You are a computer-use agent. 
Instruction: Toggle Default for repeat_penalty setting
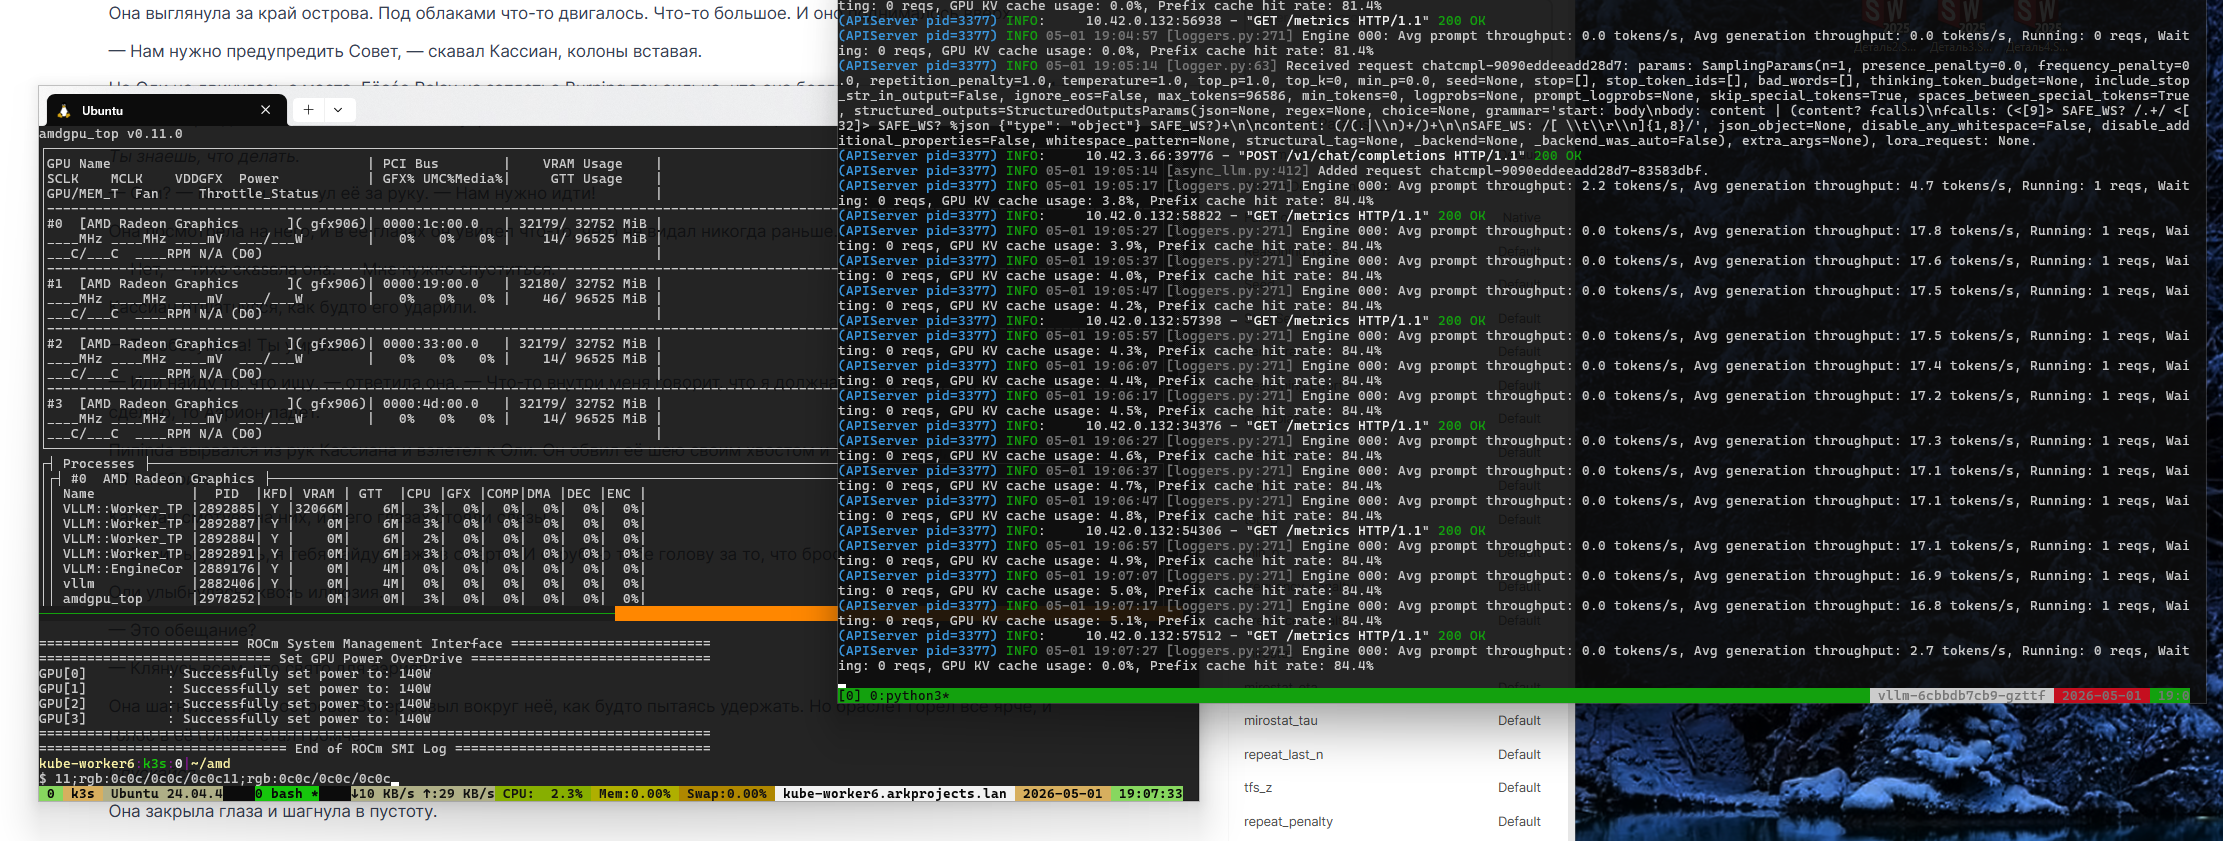[1519, 822]
